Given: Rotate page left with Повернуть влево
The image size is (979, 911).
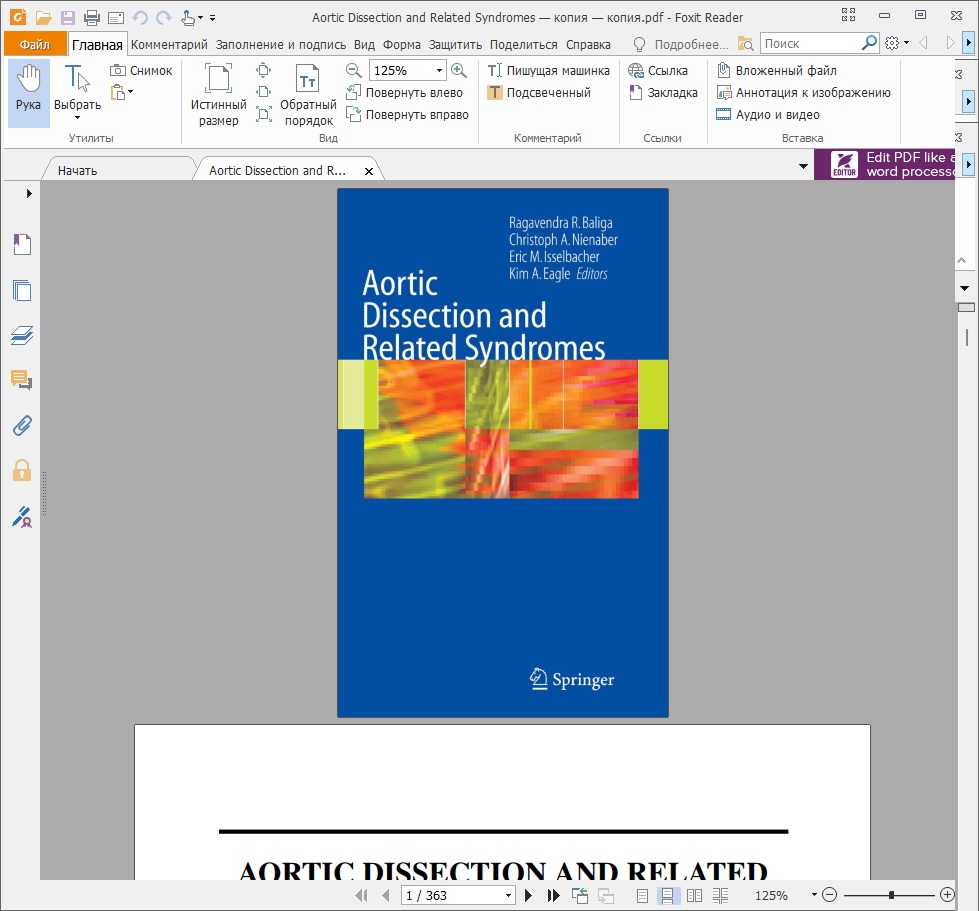Looking at the screenshot, I should [x=405, y=92].
